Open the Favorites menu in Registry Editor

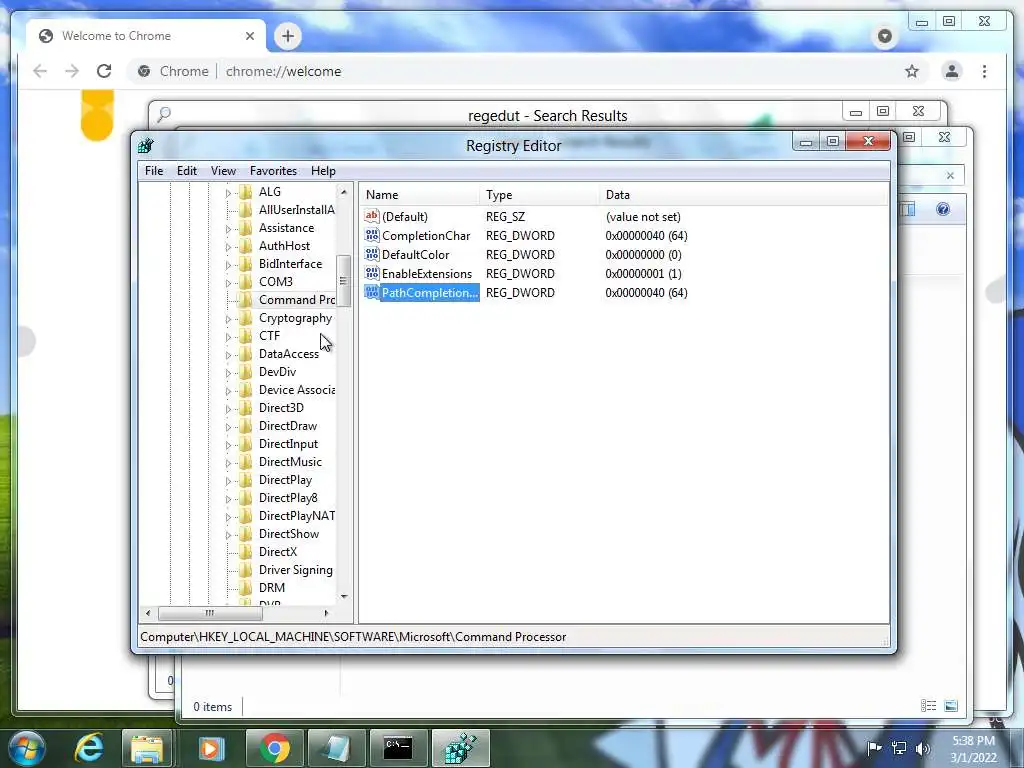274,170
